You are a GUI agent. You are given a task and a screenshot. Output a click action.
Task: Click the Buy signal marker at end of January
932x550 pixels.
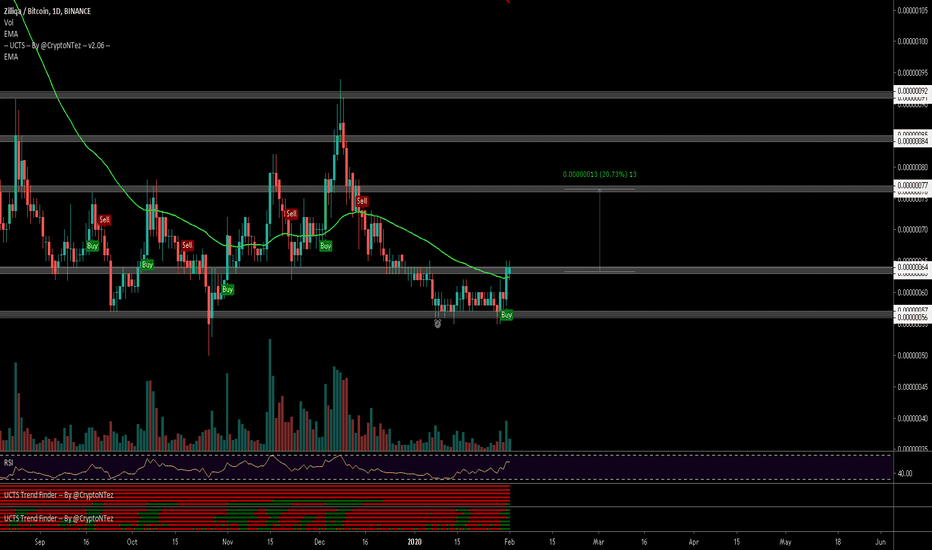pyautogui.click(x=506, y=315)
